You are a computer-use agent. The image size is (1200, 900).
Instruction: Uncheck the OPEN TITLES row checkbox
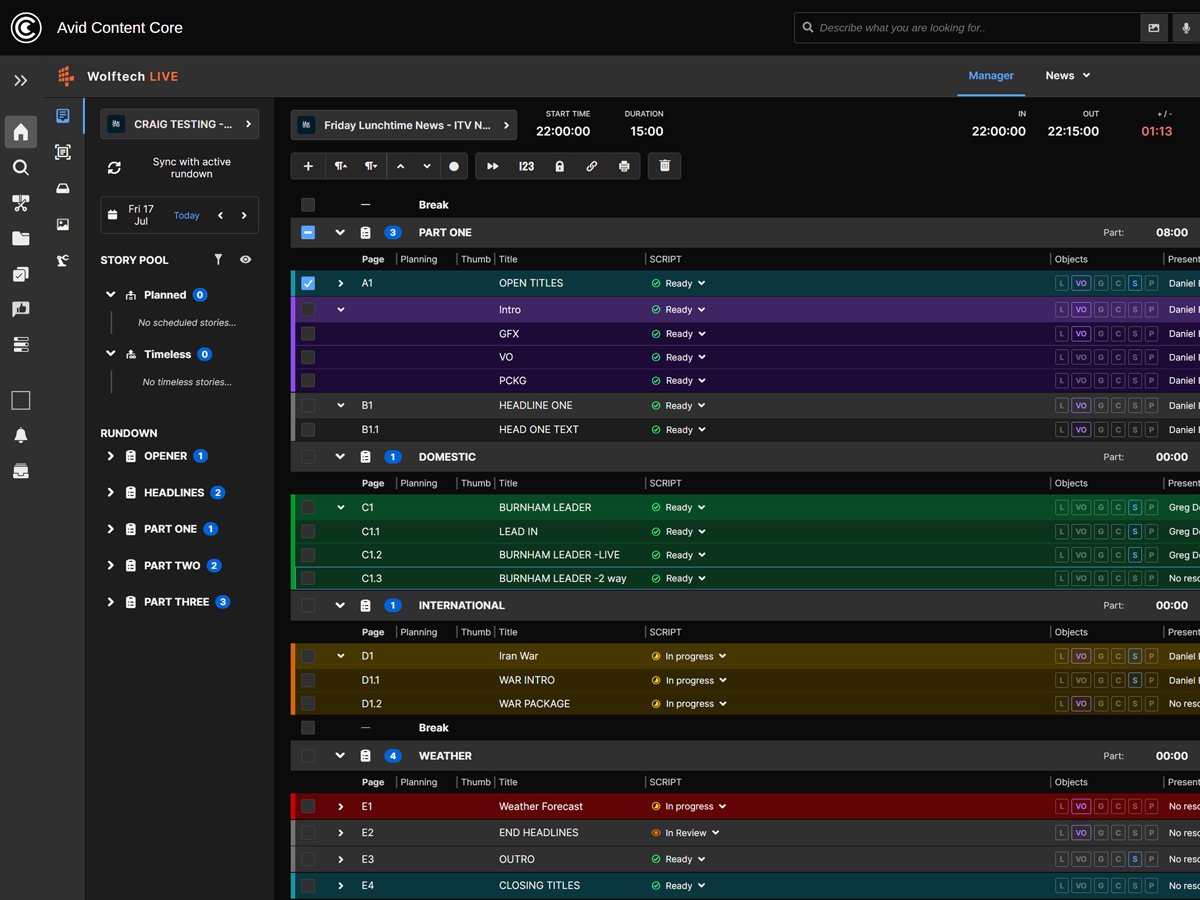click(308, 283)
